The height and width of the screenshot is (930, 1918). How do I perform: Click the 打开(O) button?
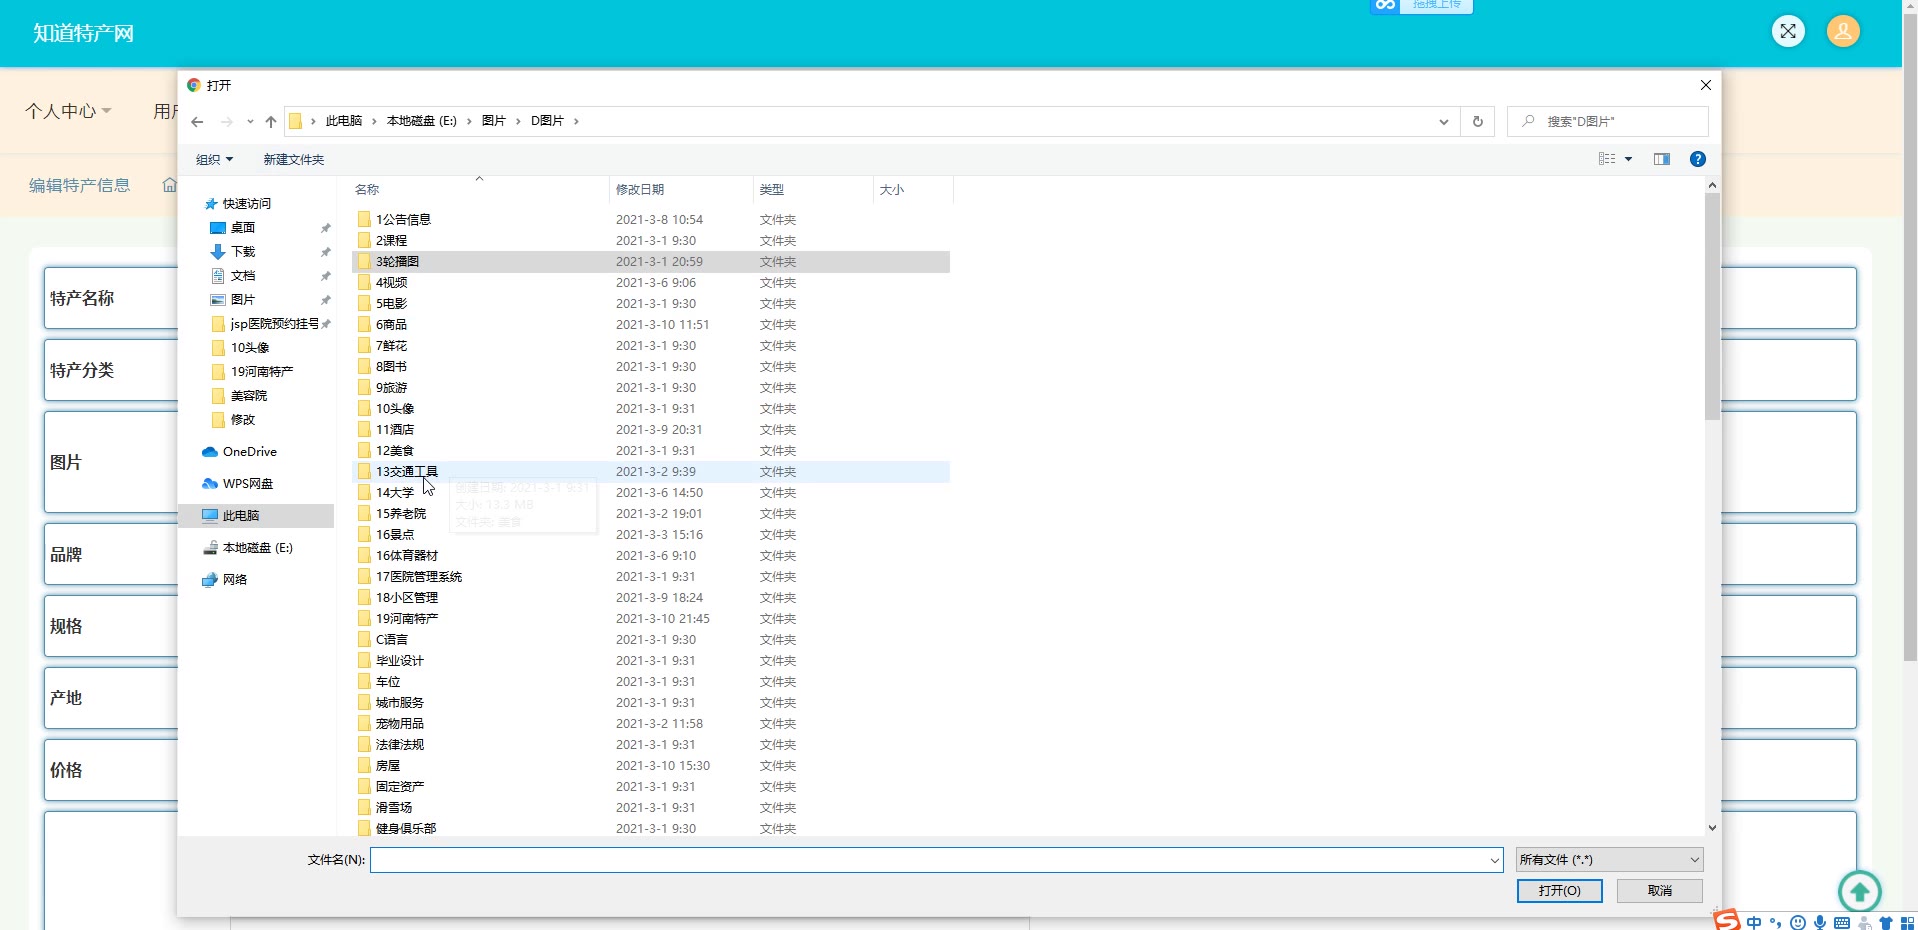[x=1559, y=891]
